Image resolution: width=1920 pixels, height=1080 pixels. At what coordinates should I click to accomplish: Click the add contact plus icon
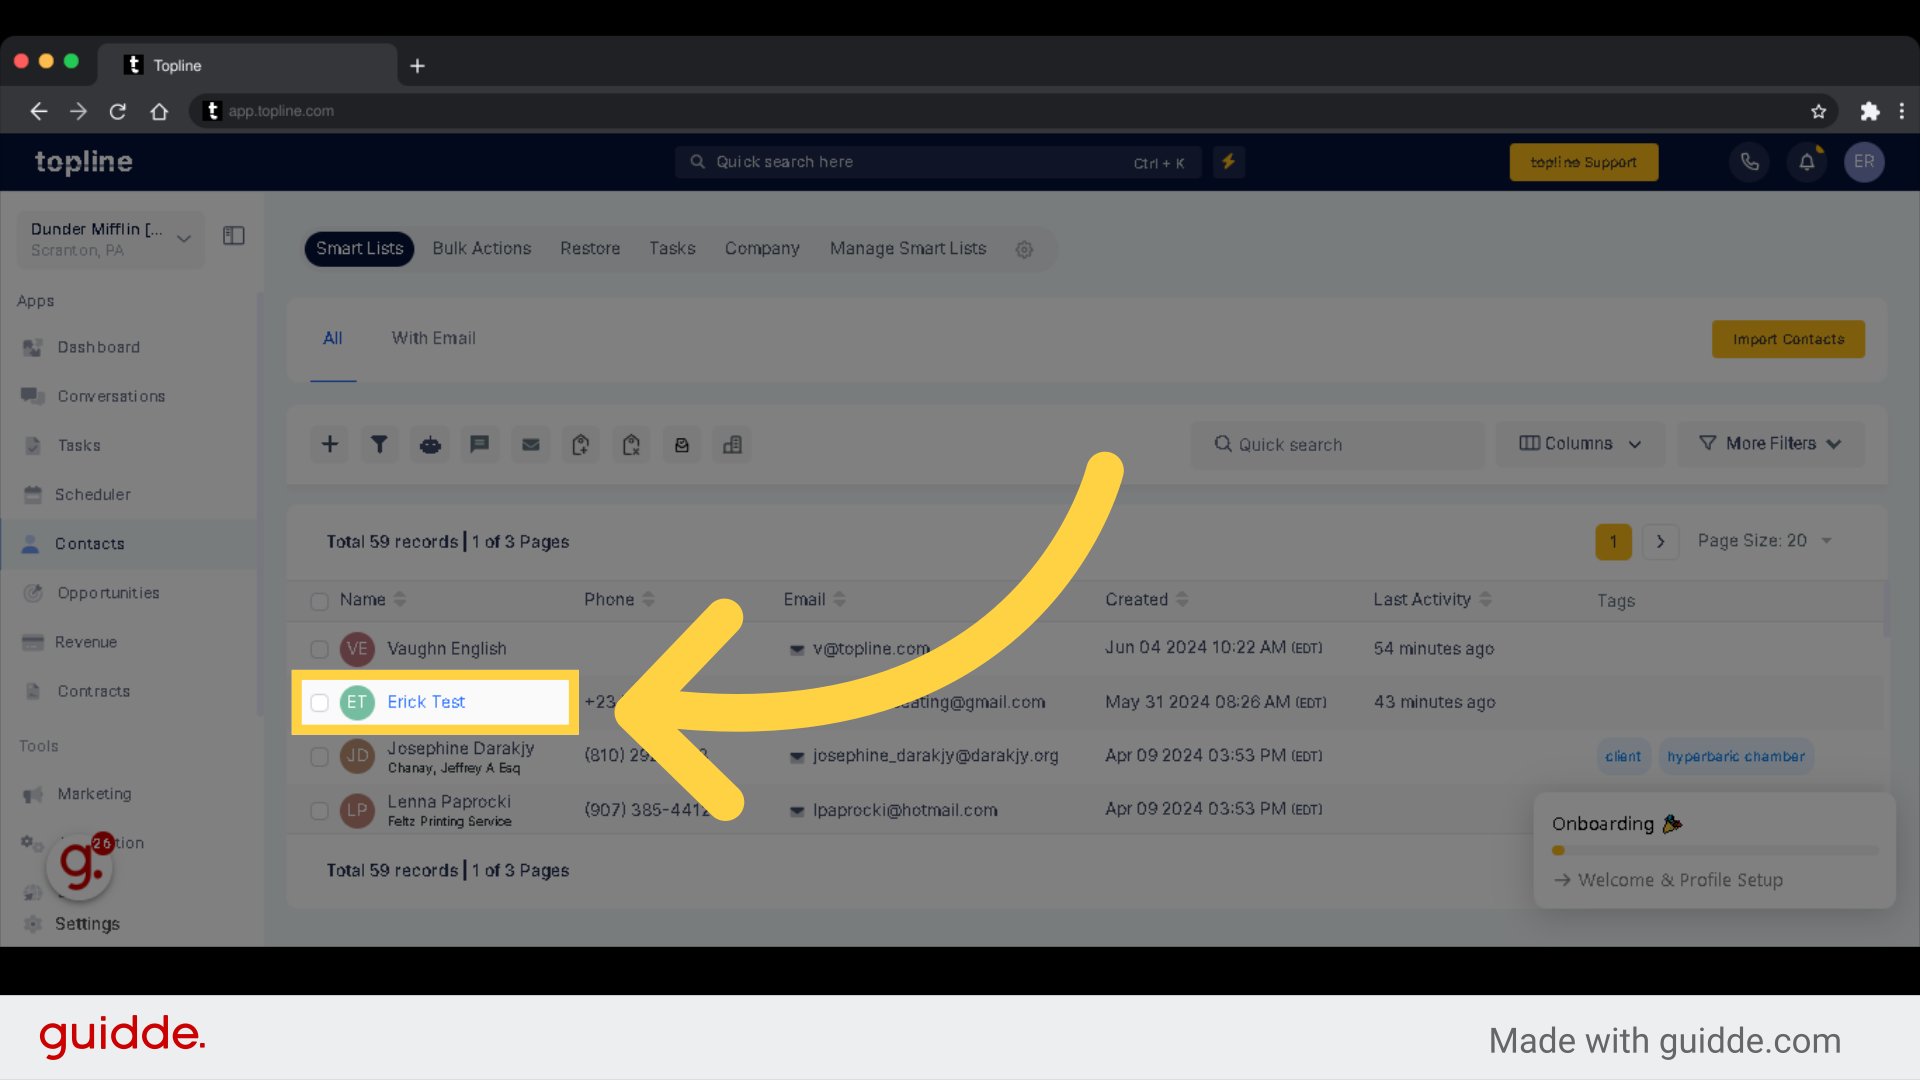click(330, 444)
